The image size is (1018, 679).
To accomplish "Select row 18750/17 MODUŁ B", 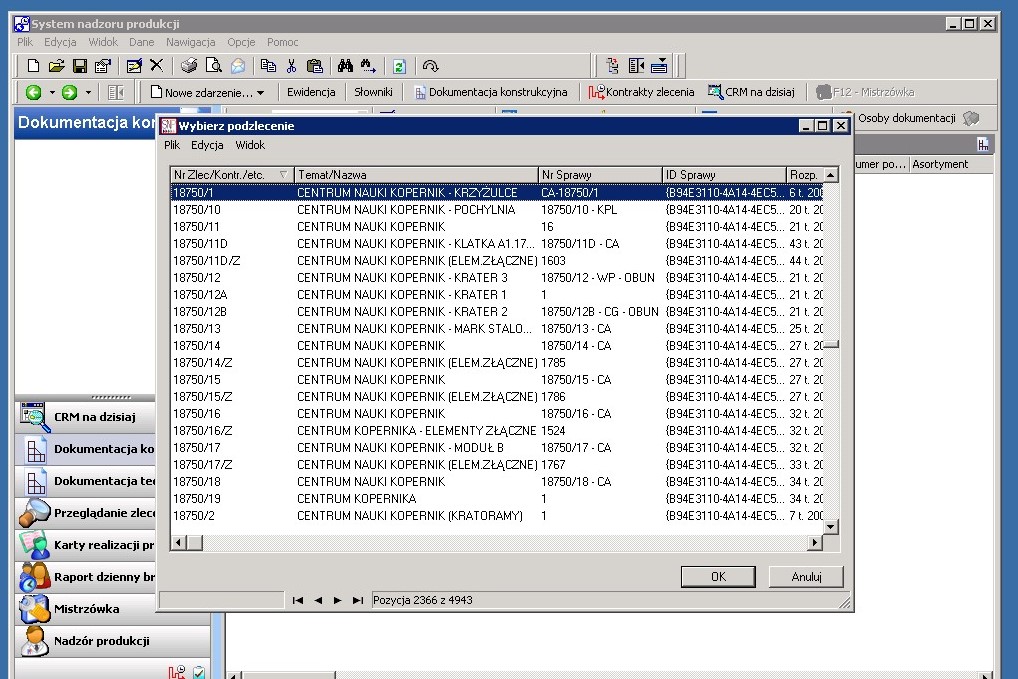I will (x=497, y=447).
